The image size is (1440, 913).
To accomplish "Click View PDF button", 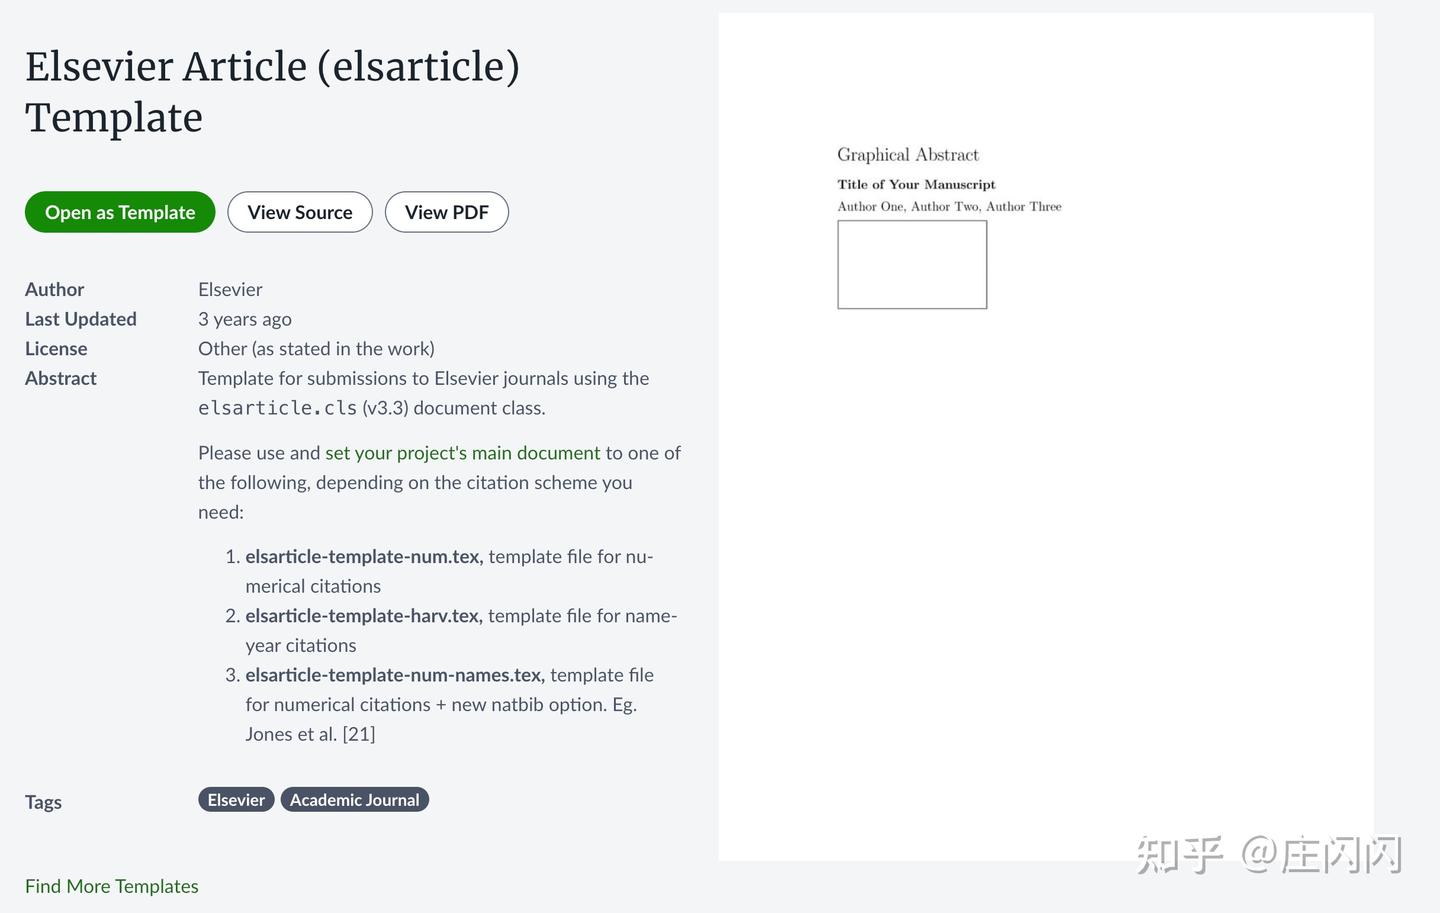I will [x=447, y=212].
